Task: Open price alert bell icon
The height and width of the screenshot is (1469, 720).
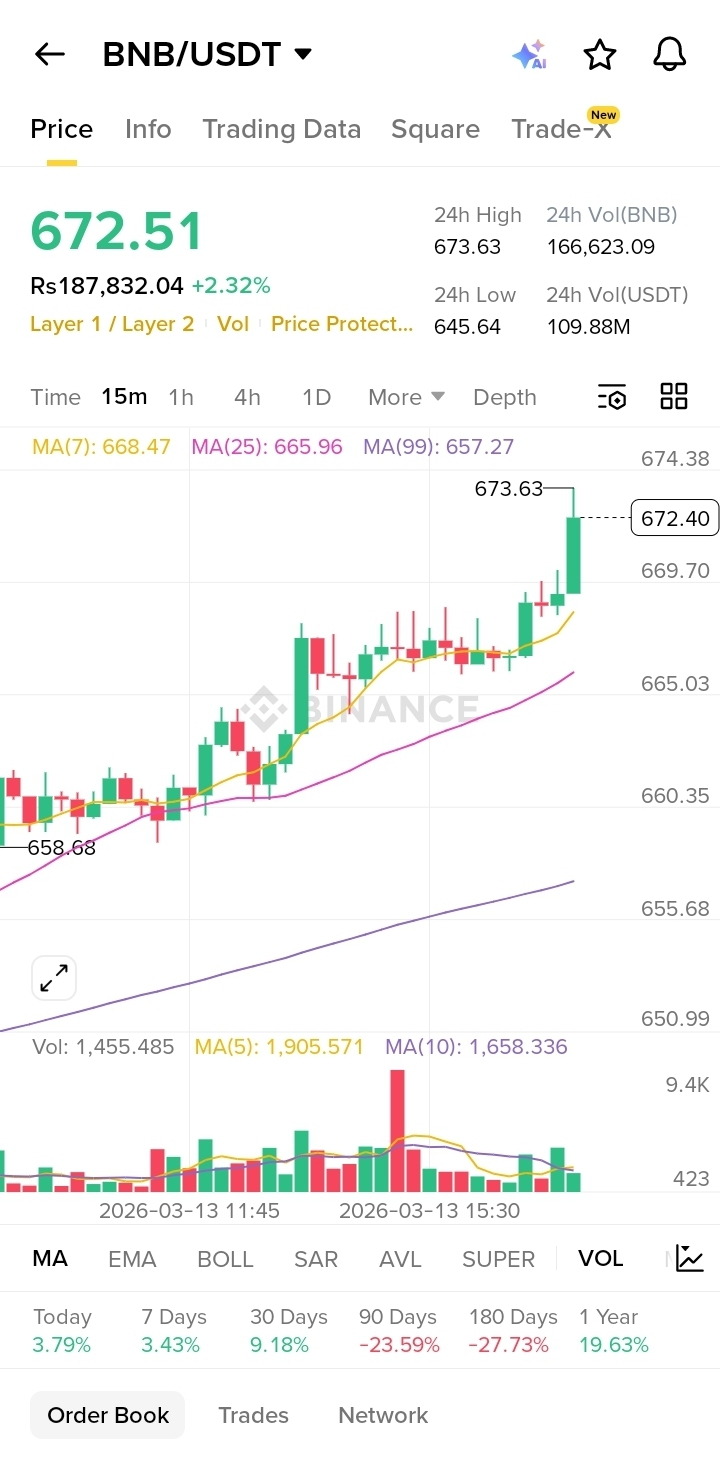Action: coord(670,54)
